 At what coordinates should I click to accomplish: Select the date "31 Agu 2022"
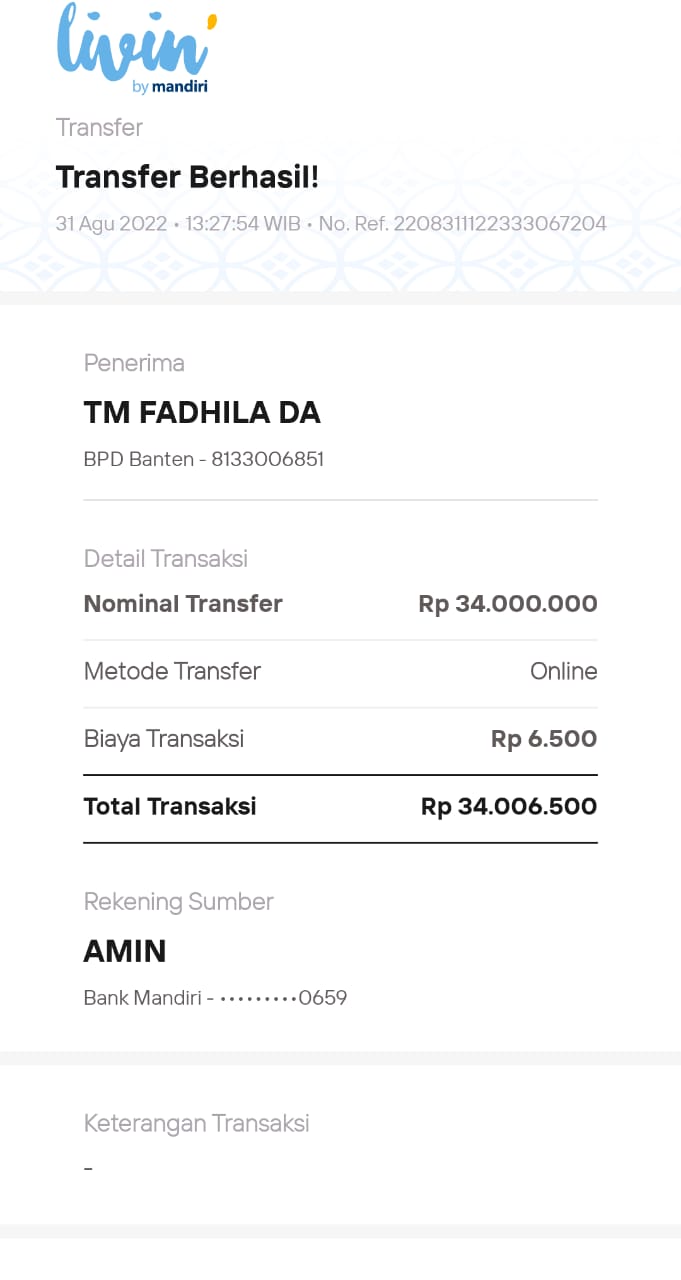point(111,224)
